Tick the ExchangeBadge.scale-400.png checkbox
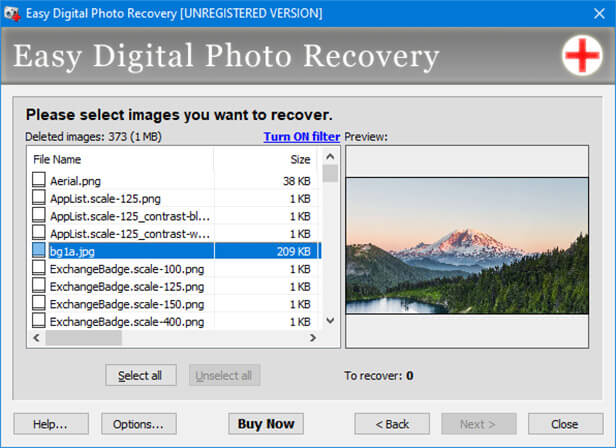Screen dimensions: 616x448 pos(38,321)
